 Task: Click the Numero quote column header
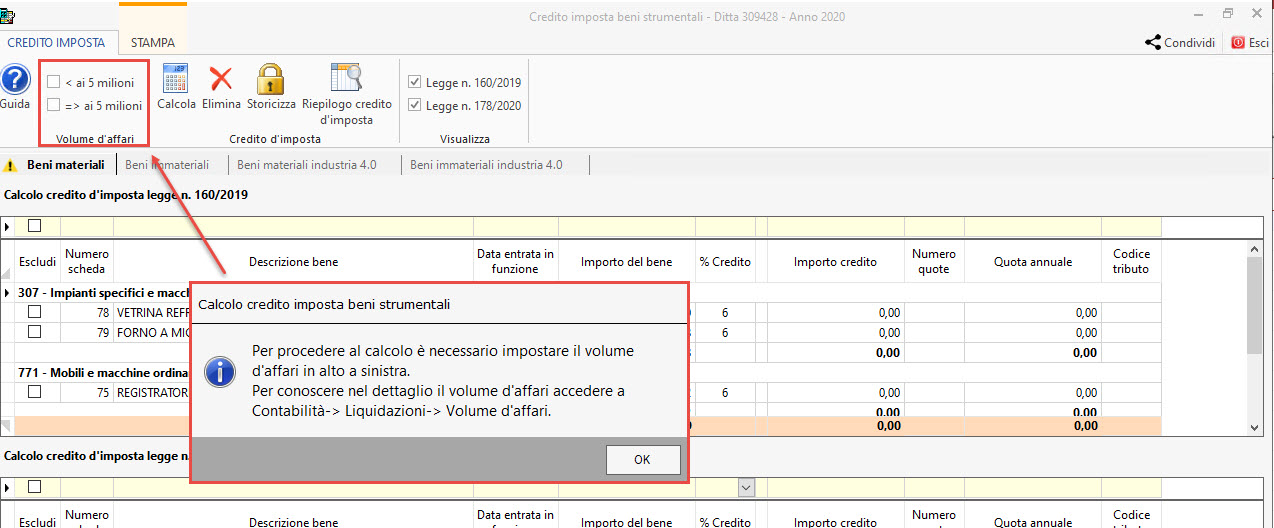(x=934, y=262)
